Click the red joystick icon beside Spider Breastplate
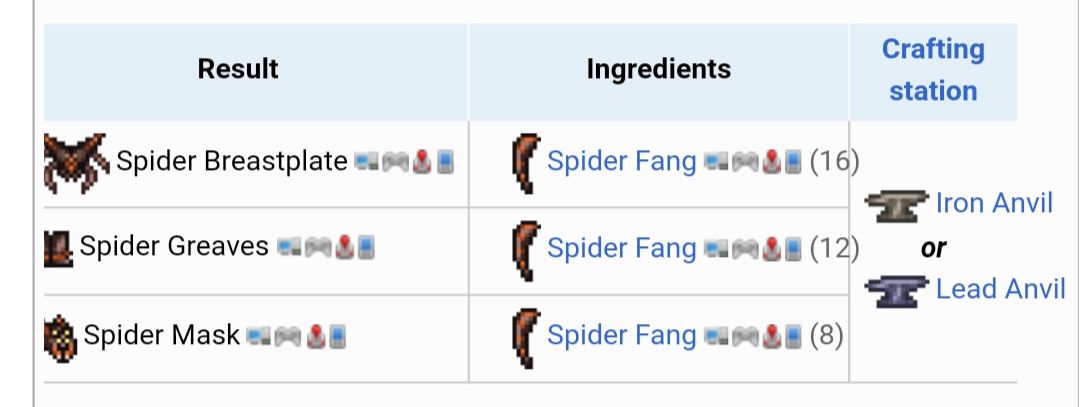The image size is (1079, 407). pos(422,162)
